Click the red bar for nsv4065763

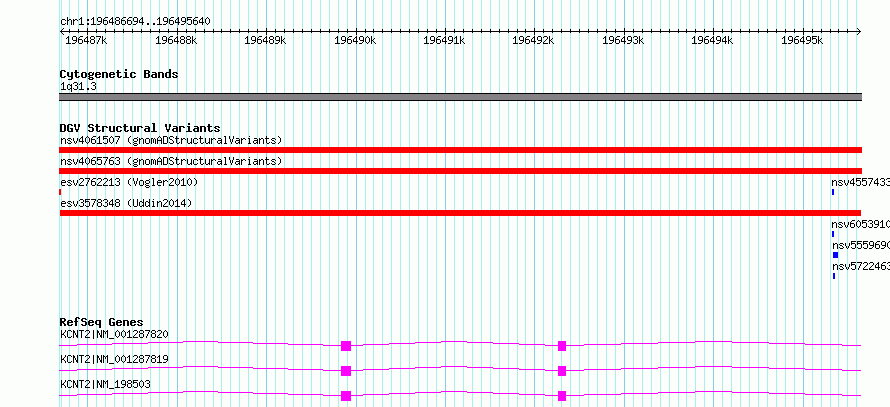pyautogui.click(x=460, y=171)
